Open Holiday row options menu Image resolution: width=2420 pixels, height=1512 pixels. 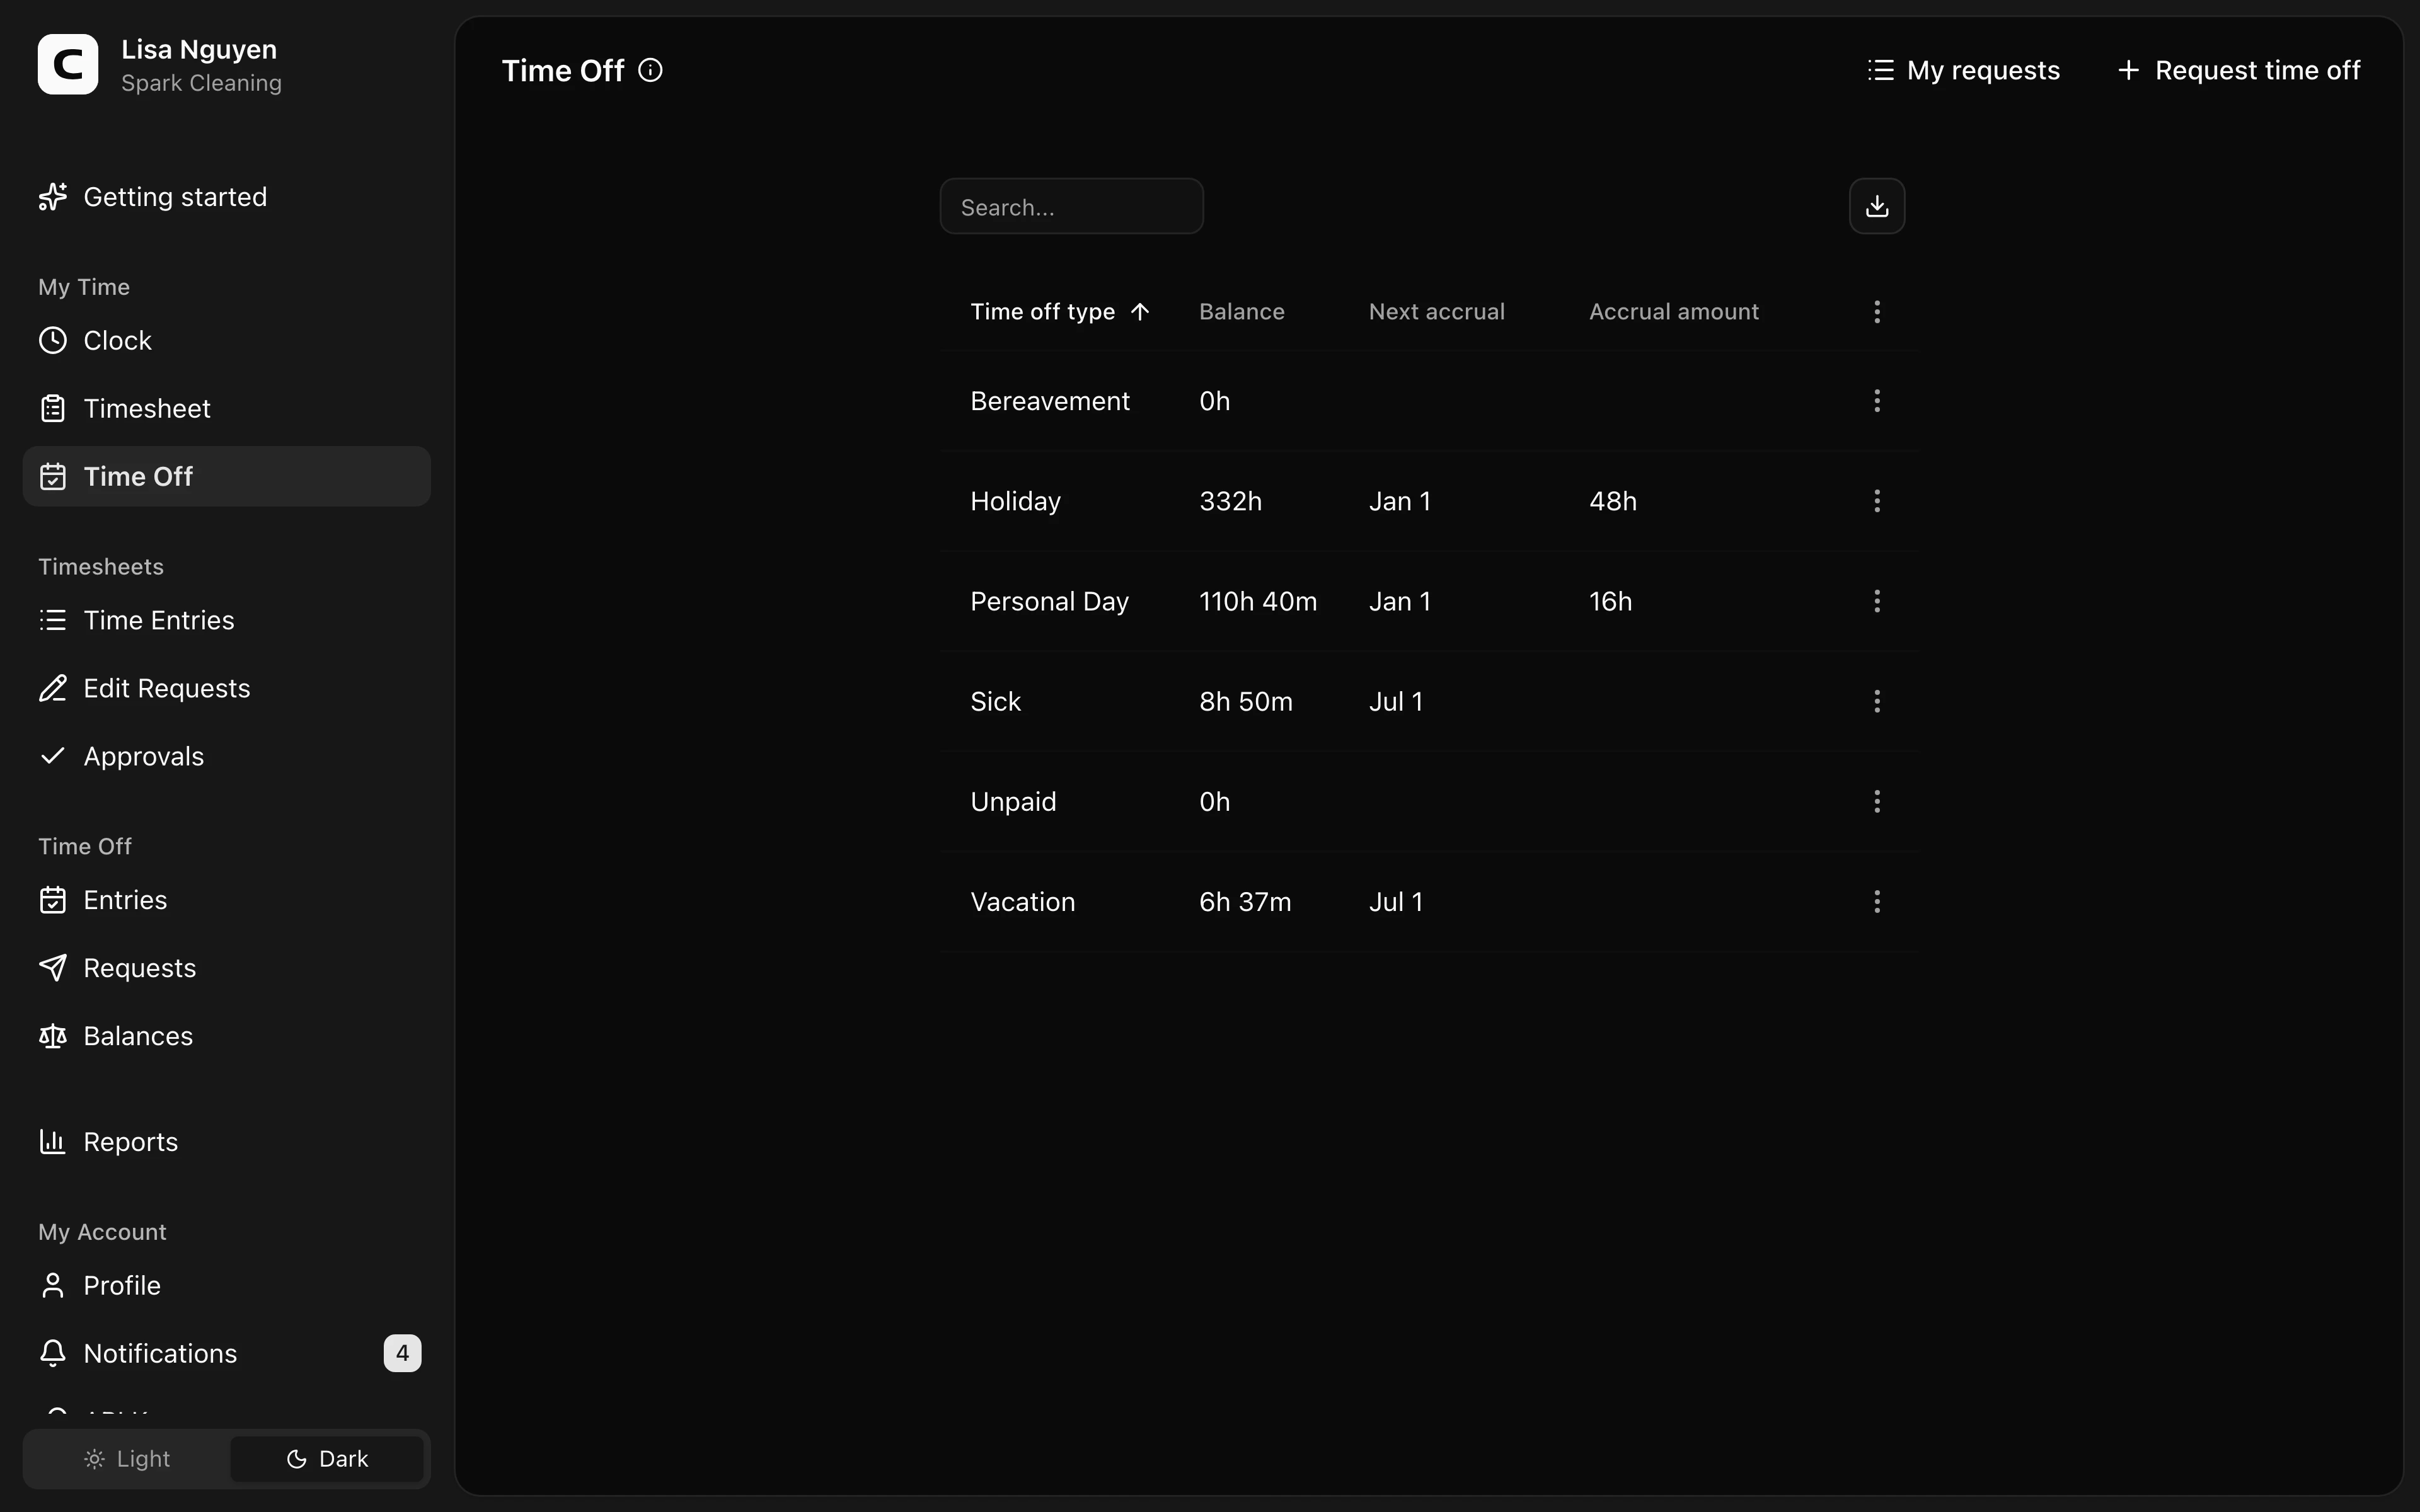point(1877,501)
